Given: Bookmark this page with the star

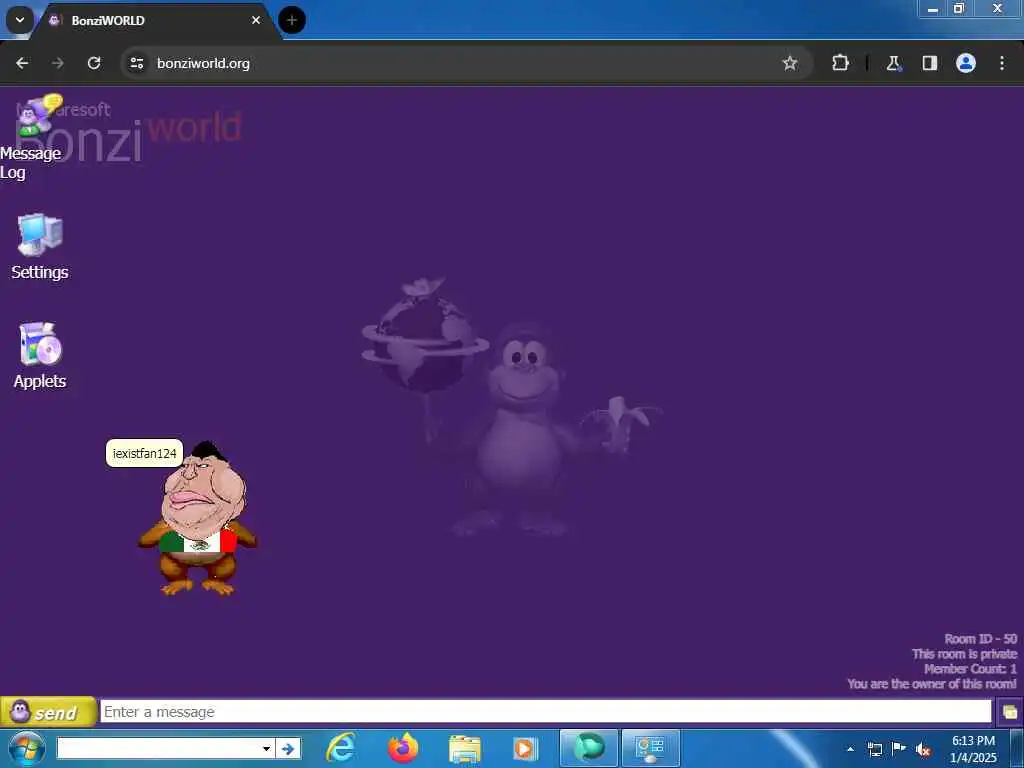Looking at the screenshot, I should pos(790,63).
